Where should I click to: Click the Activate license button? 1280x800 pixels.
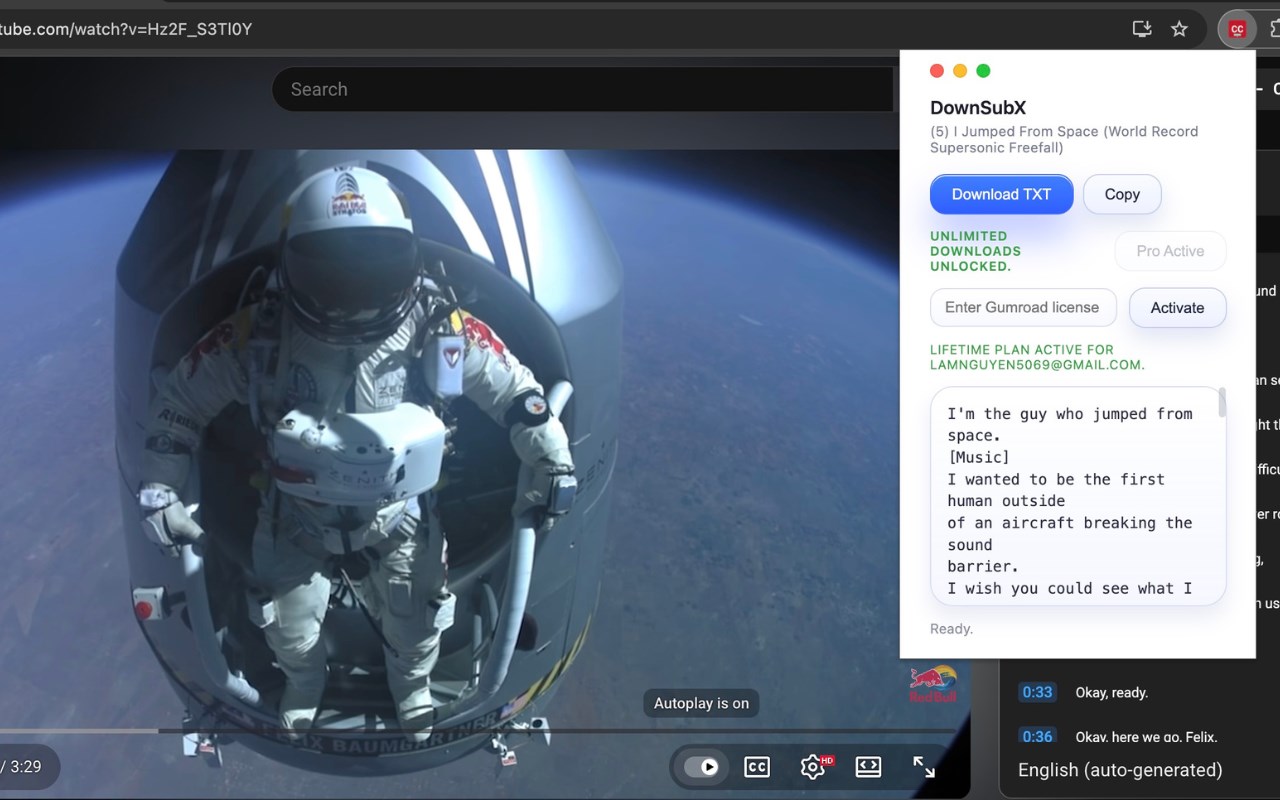[1177, 307]
